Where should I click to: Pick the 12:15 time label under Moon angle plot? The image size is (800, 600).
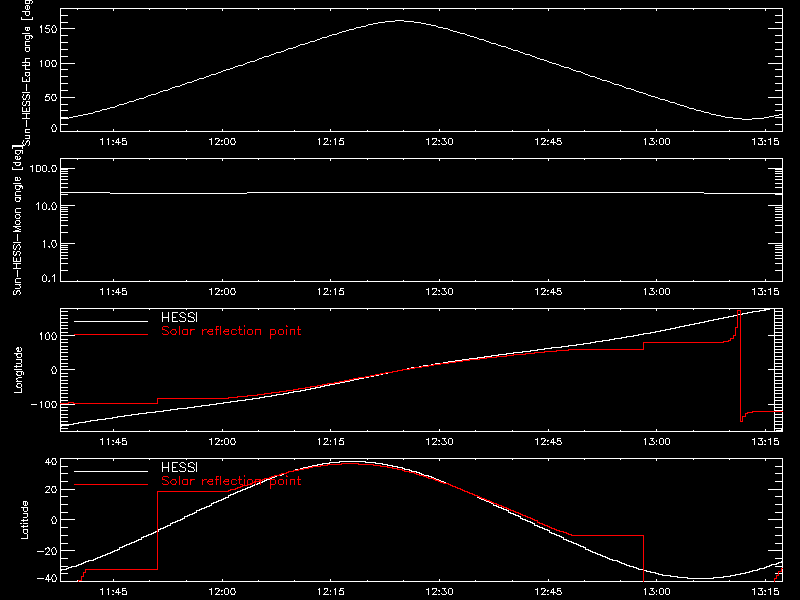(x=331, y=291)
